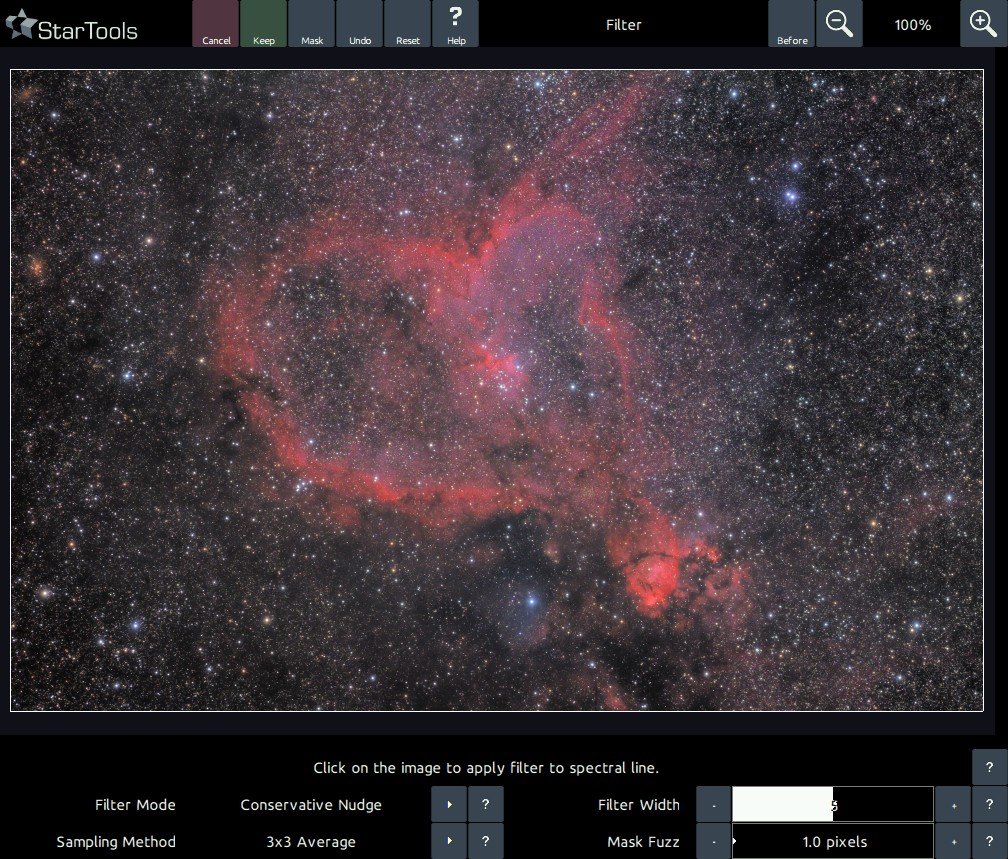Change Sampling Method using its arrow button
This screenshot has height=859, width=1008.
coord(449,842)
